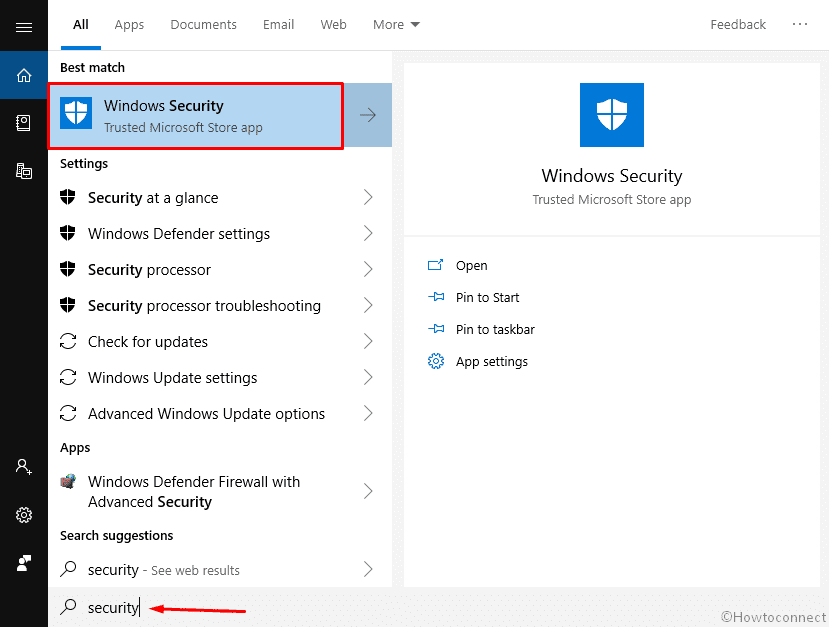Image resolution: width=829 pixels, height=627 pixels.
Task: Switch to the Apps tab
Action: click(x=129, y=25)
